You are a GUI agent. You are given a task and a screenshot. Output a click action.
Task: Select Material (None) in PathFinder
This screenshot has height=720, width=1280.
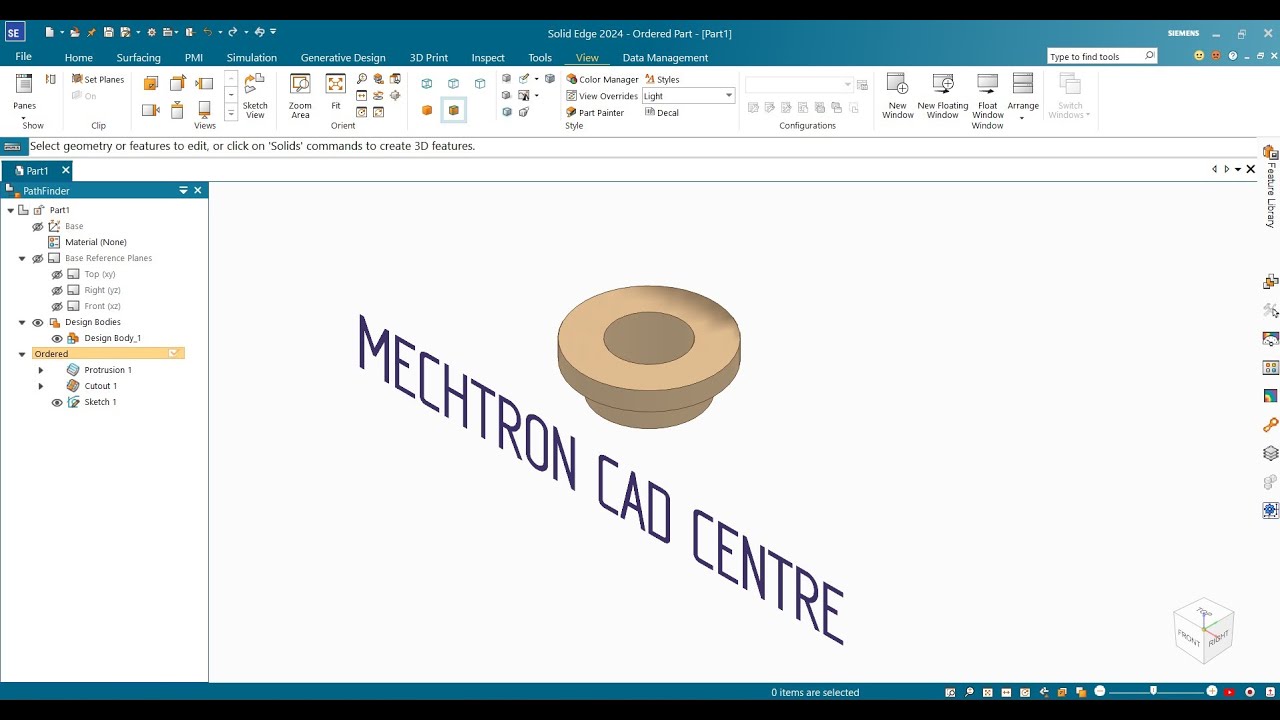coord(96,242)
